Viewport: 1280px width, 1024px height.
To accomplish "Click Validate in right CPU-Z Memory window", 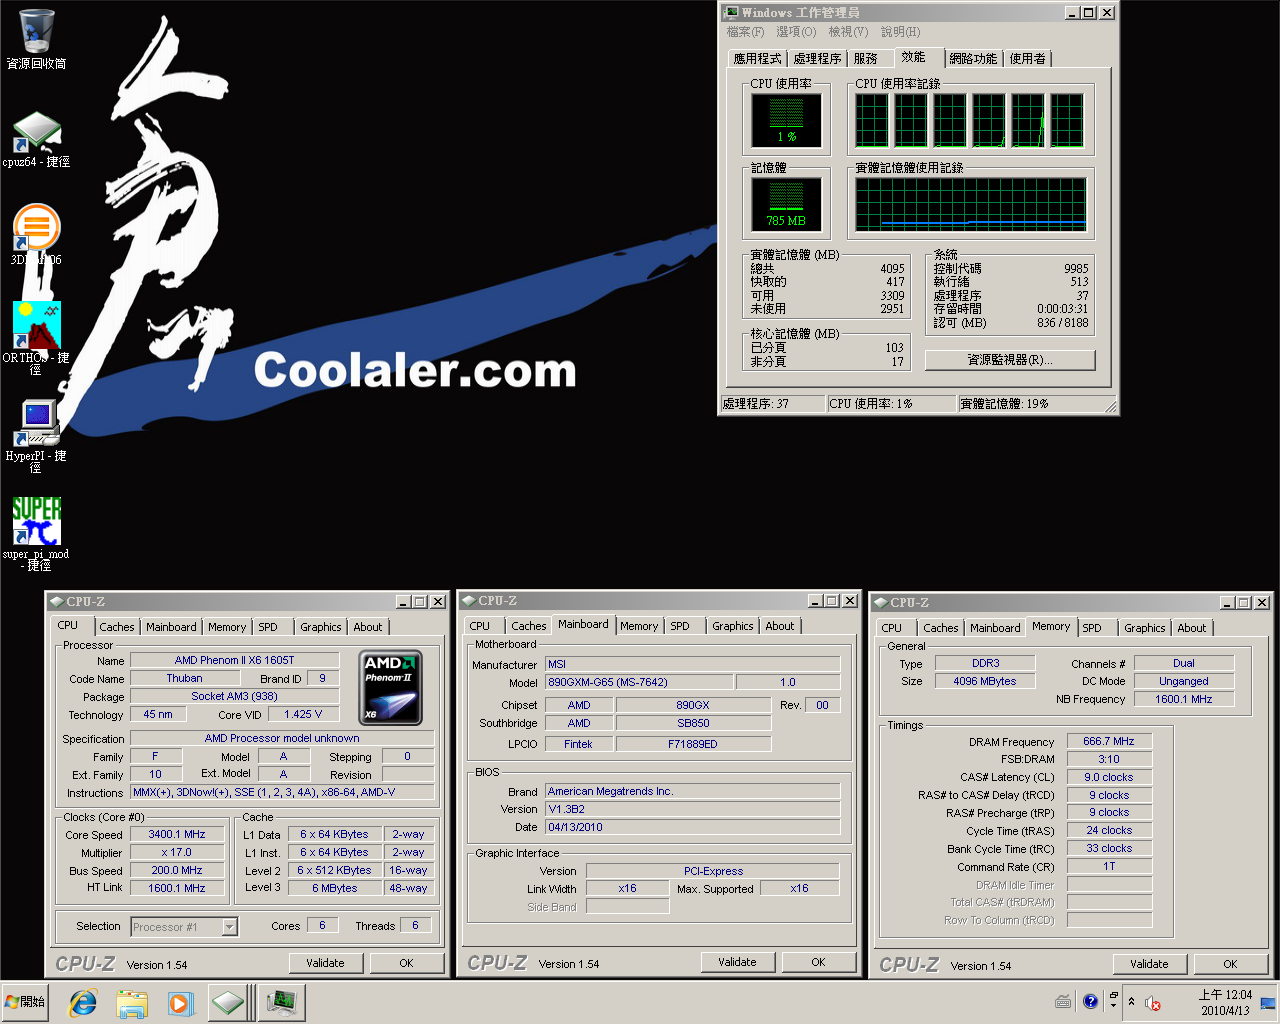I will pos(1149,964).
